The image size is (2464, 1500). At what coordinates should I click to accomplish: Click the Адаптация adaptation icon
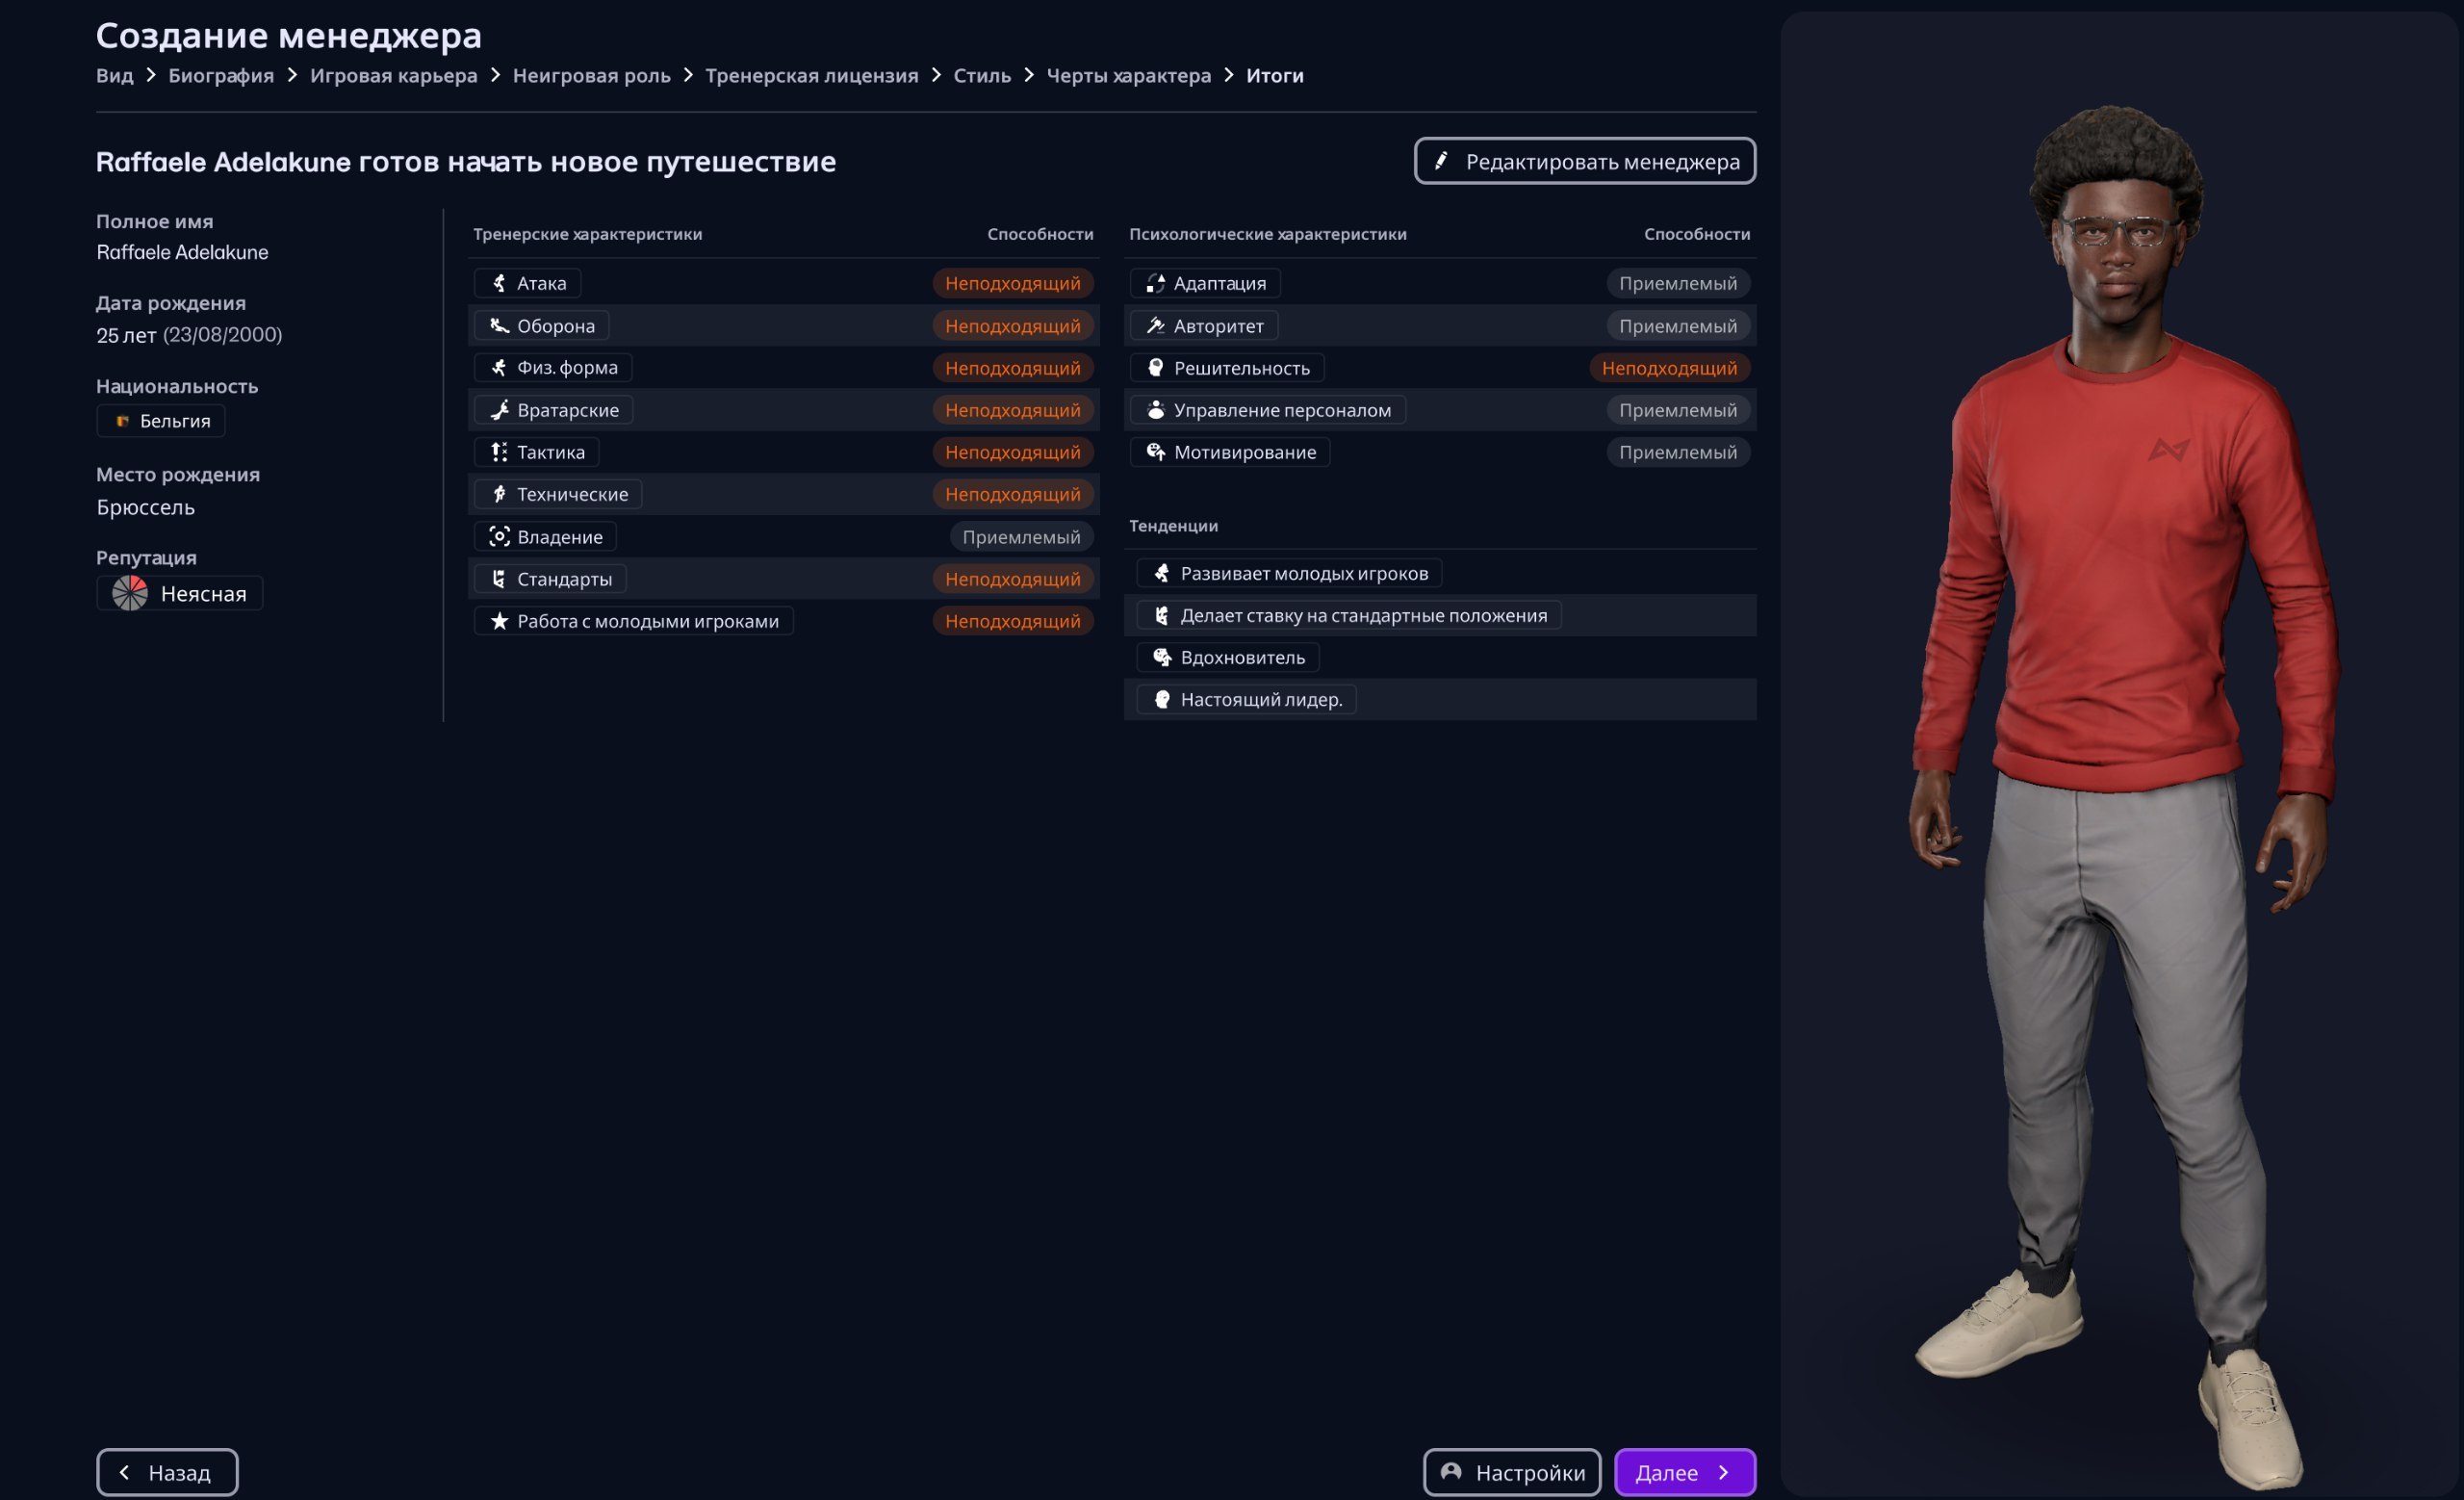click(1155, 283)
